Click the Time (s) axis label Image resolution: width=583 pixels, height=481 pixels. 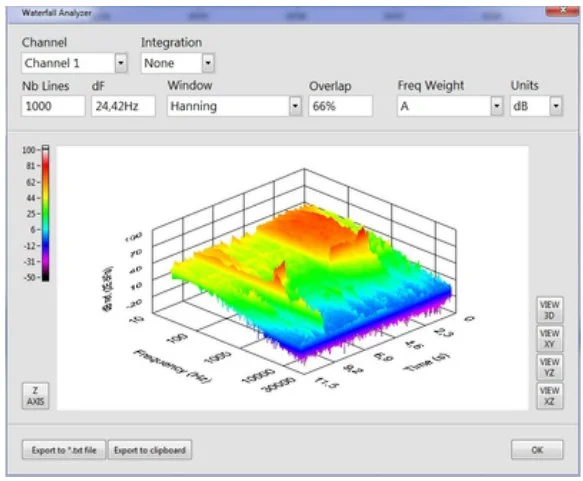[x=426, y=362]
